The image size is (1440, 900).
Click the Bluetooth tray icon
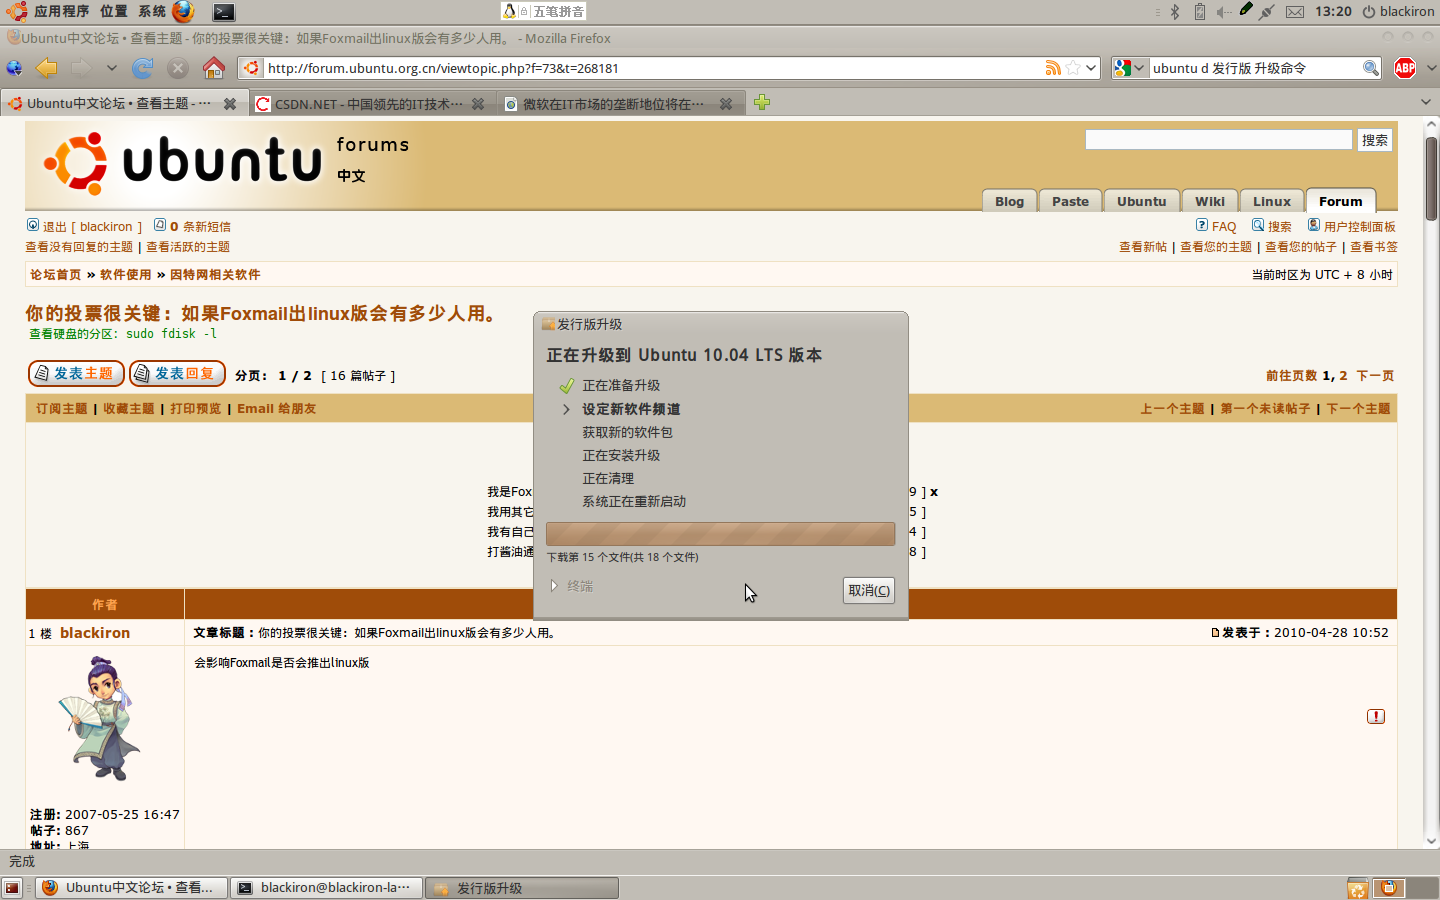tap(1175, 12)
